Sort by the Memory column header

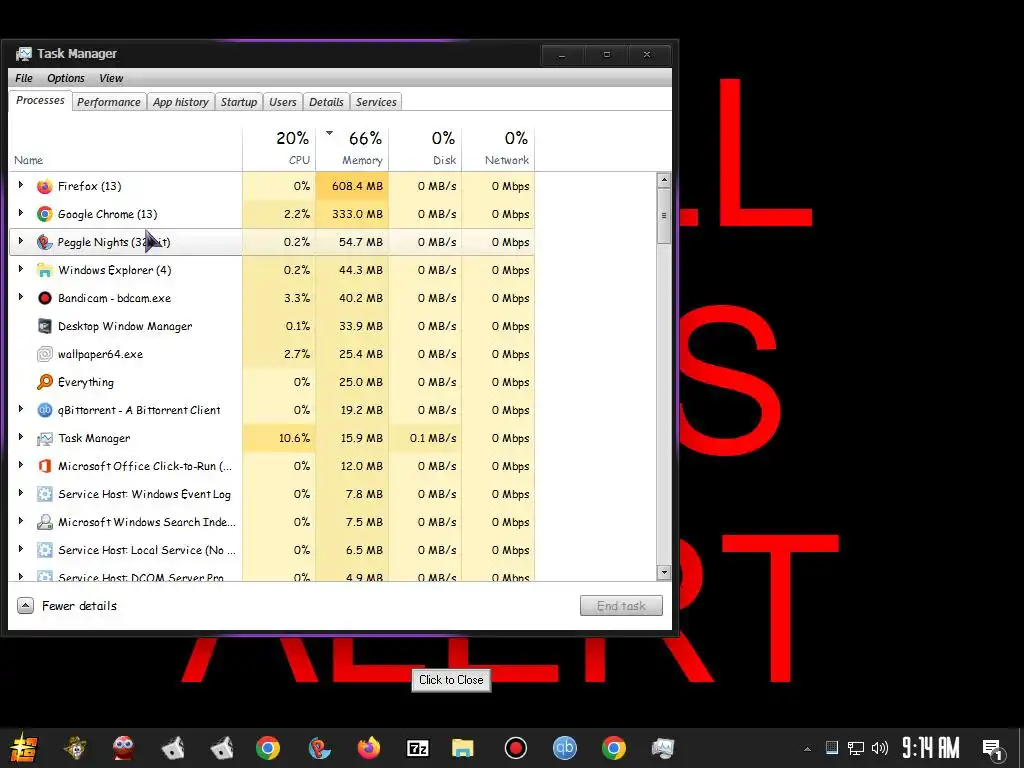[x=352, y=148]
